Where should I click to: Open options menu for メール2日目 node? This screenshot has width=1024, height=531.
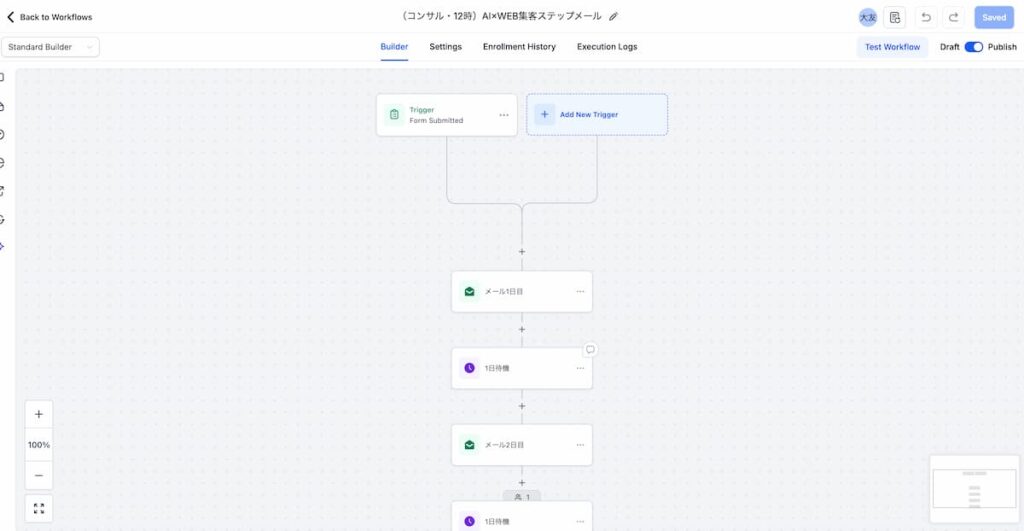coord(580,445)
